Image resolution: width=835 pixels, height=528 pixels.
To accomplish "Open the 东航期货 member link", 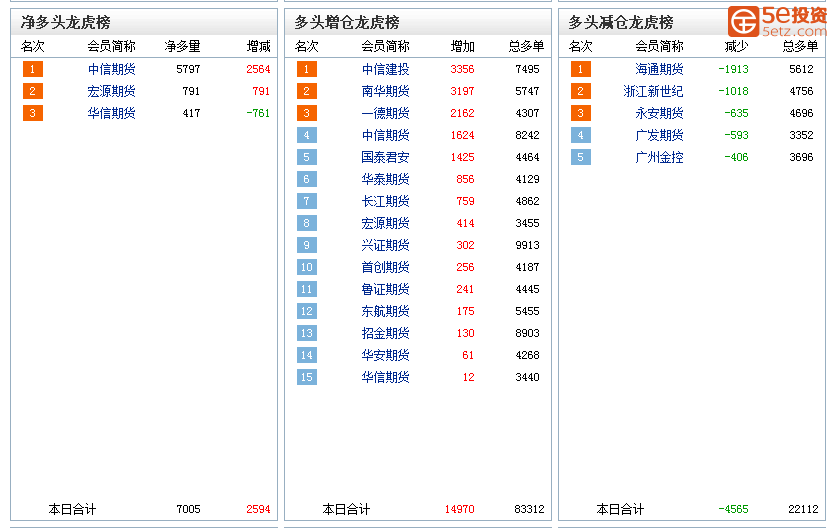I will tap(385, 311).
